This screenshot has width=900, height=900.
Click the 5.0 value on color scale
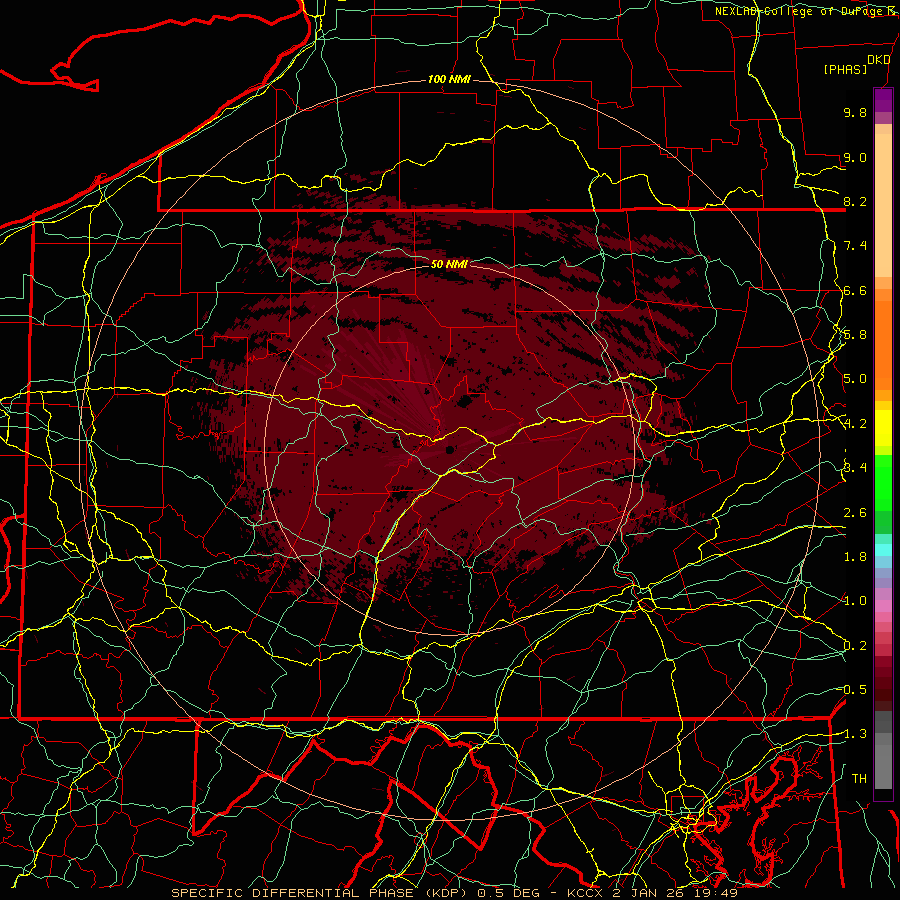click(855, 379)
